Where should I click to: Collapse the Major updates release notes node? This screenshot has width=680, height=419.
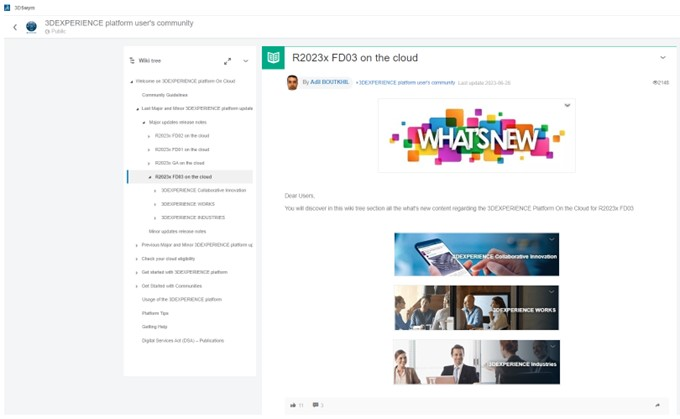click(x=144, y=123)
